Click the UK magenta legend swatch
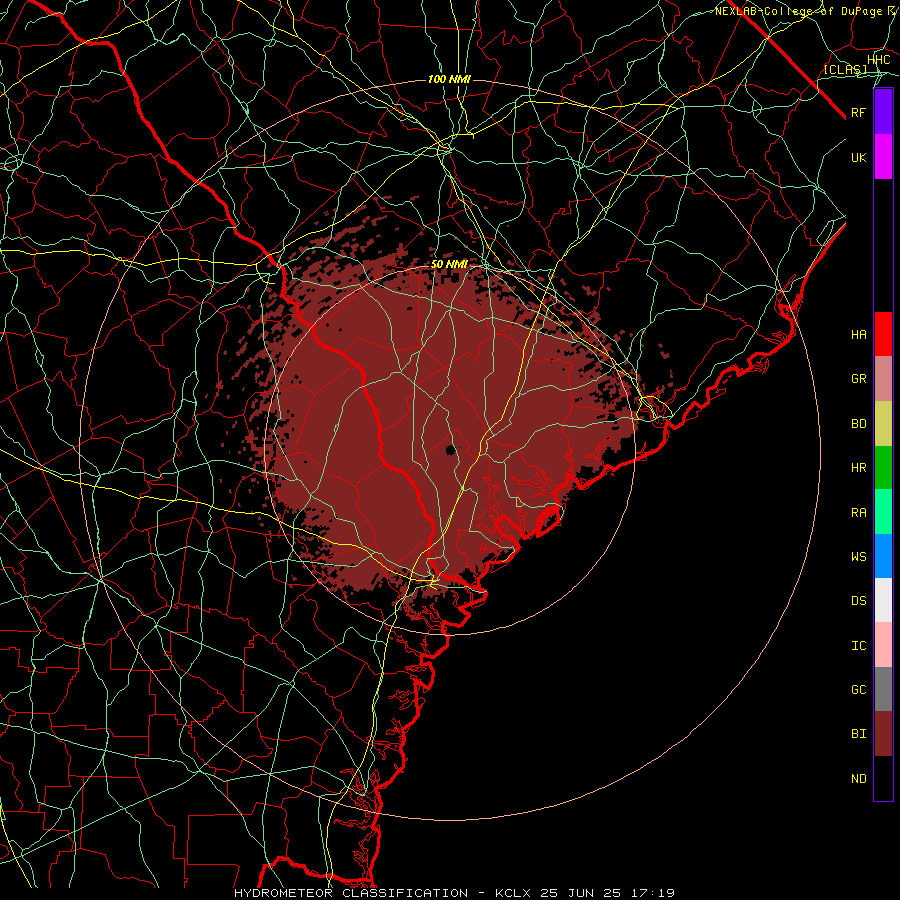Image resolution: width=900 pixels, height=900 pixels. point(883,157)
